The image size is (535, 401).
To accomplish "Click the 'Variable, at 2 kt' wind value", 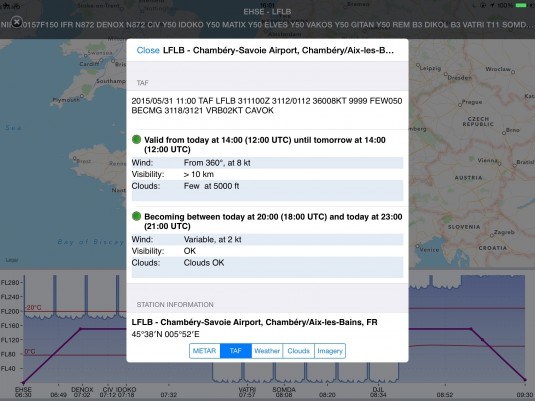I will tap(212, 240).
